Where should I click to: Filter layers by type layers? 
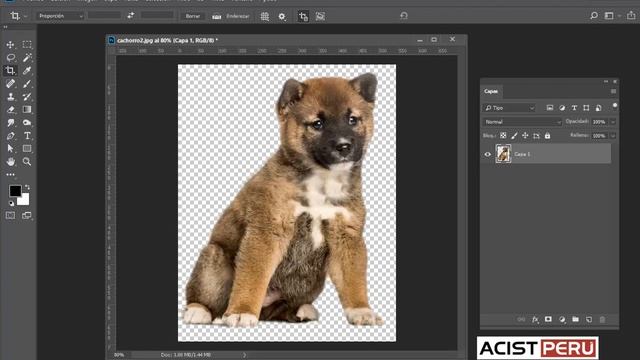tap(574, 108)
